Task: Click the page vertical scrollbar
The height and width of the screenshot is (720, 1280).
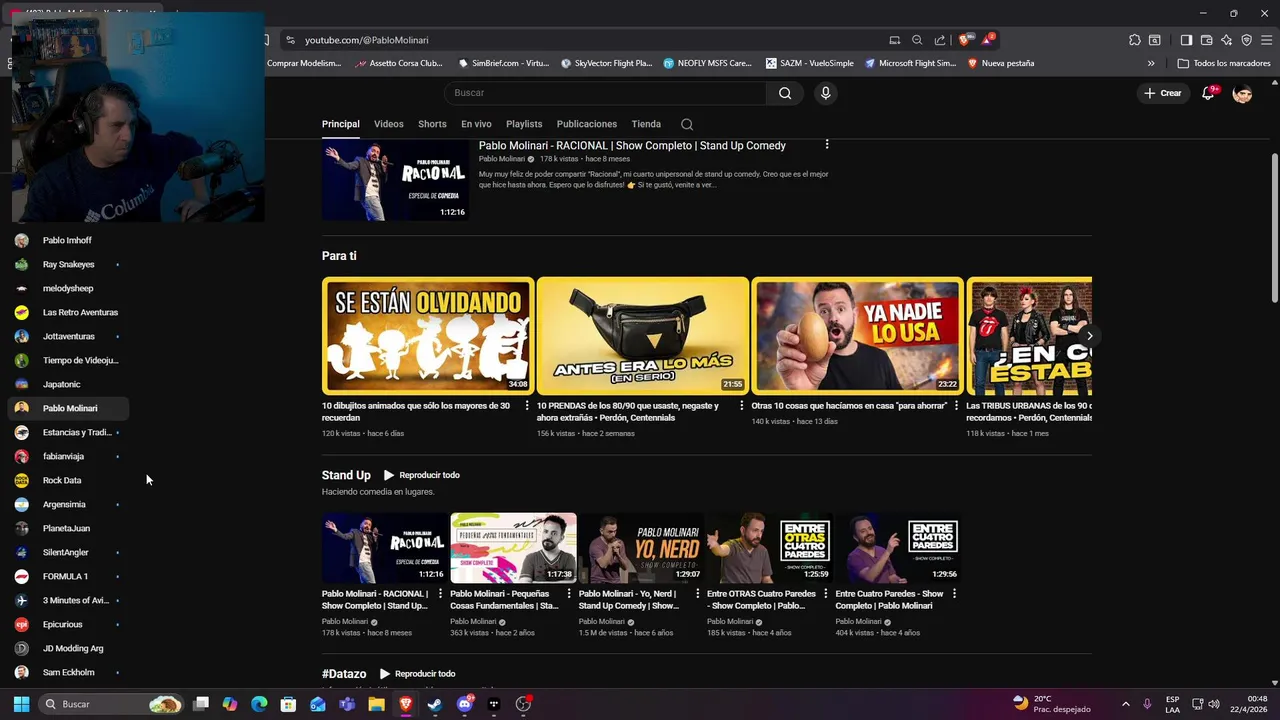Action: pos(1274,228)
